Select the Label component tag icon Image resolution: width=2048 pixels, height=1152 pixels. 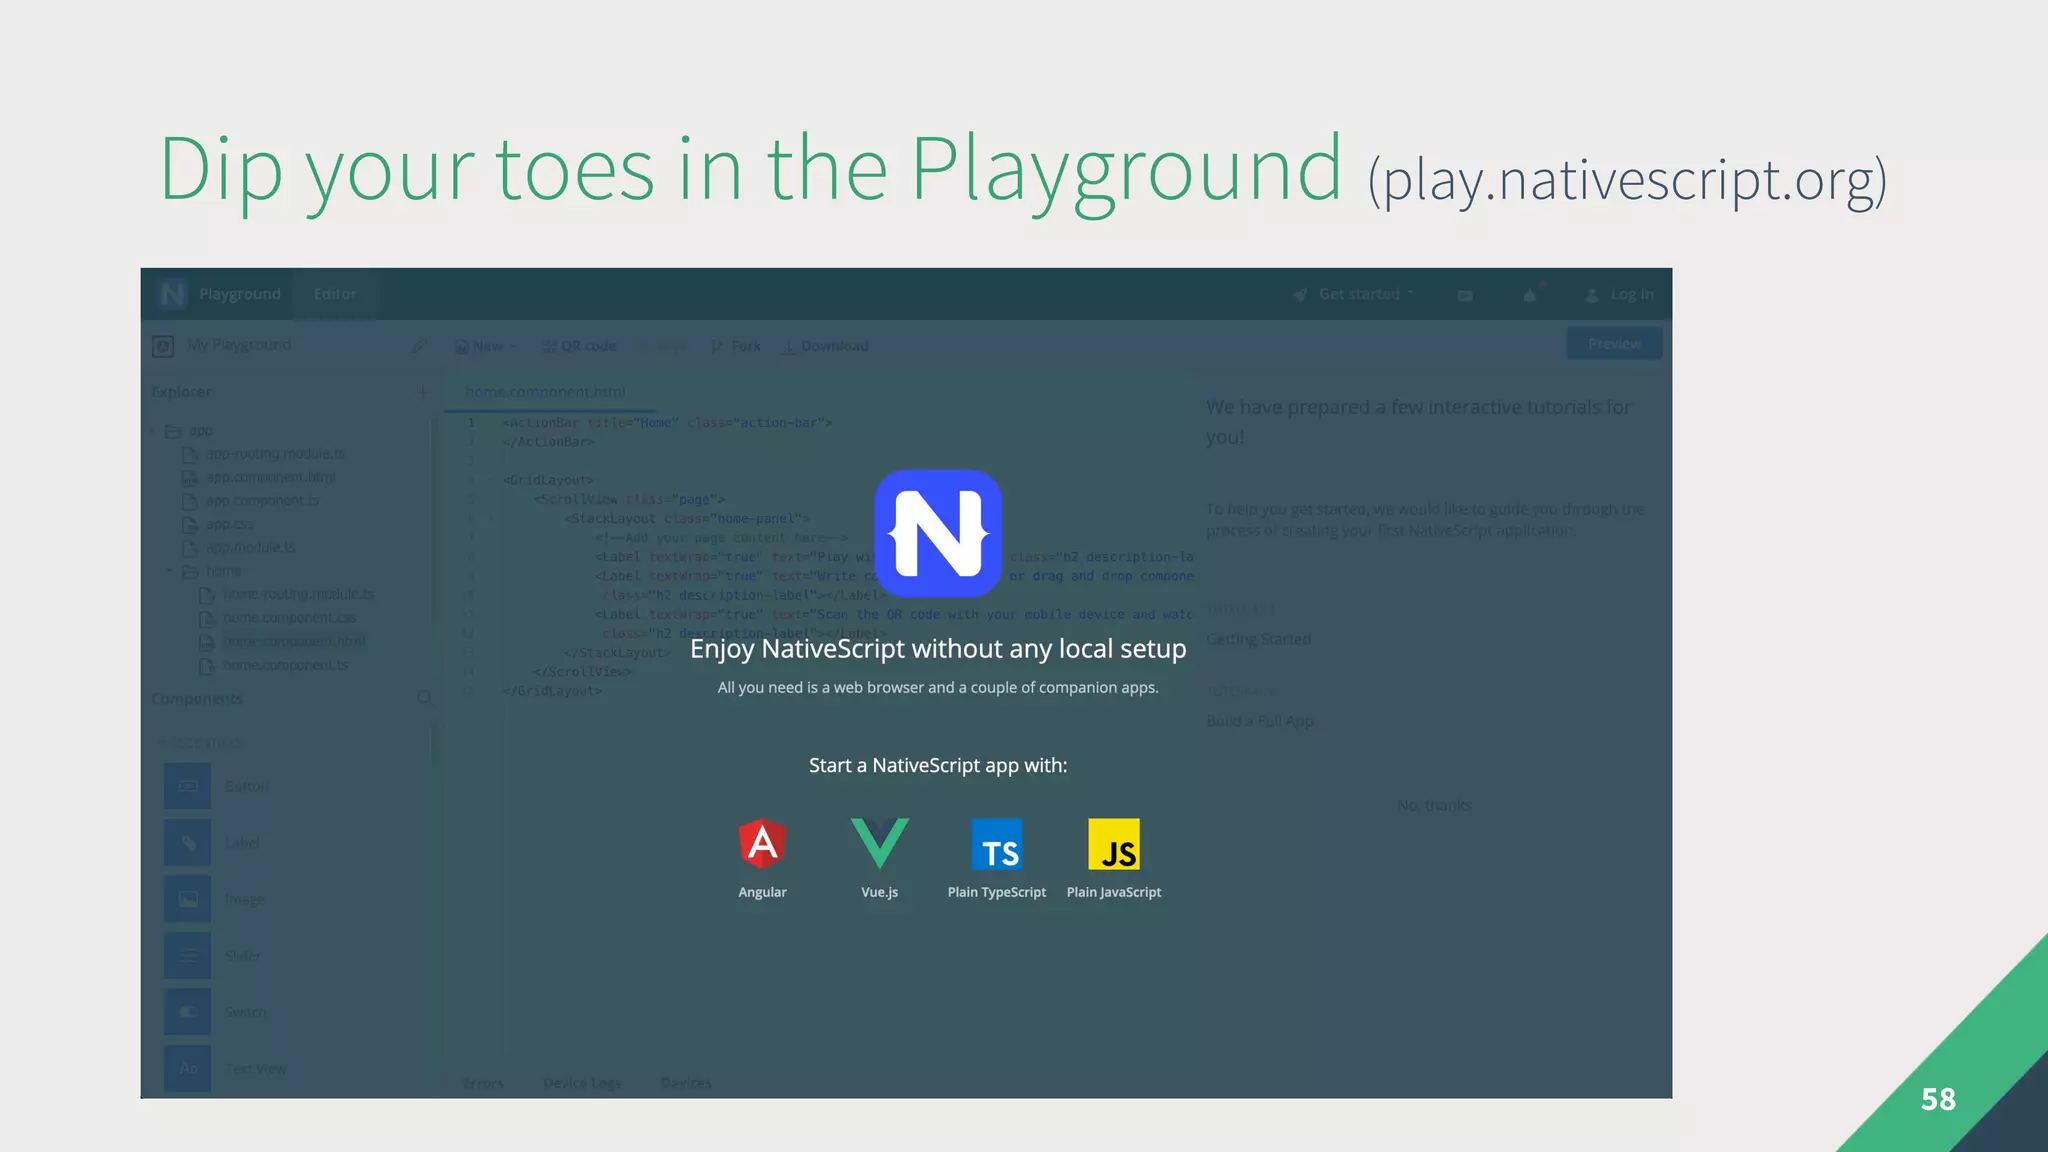coord(188,842)
